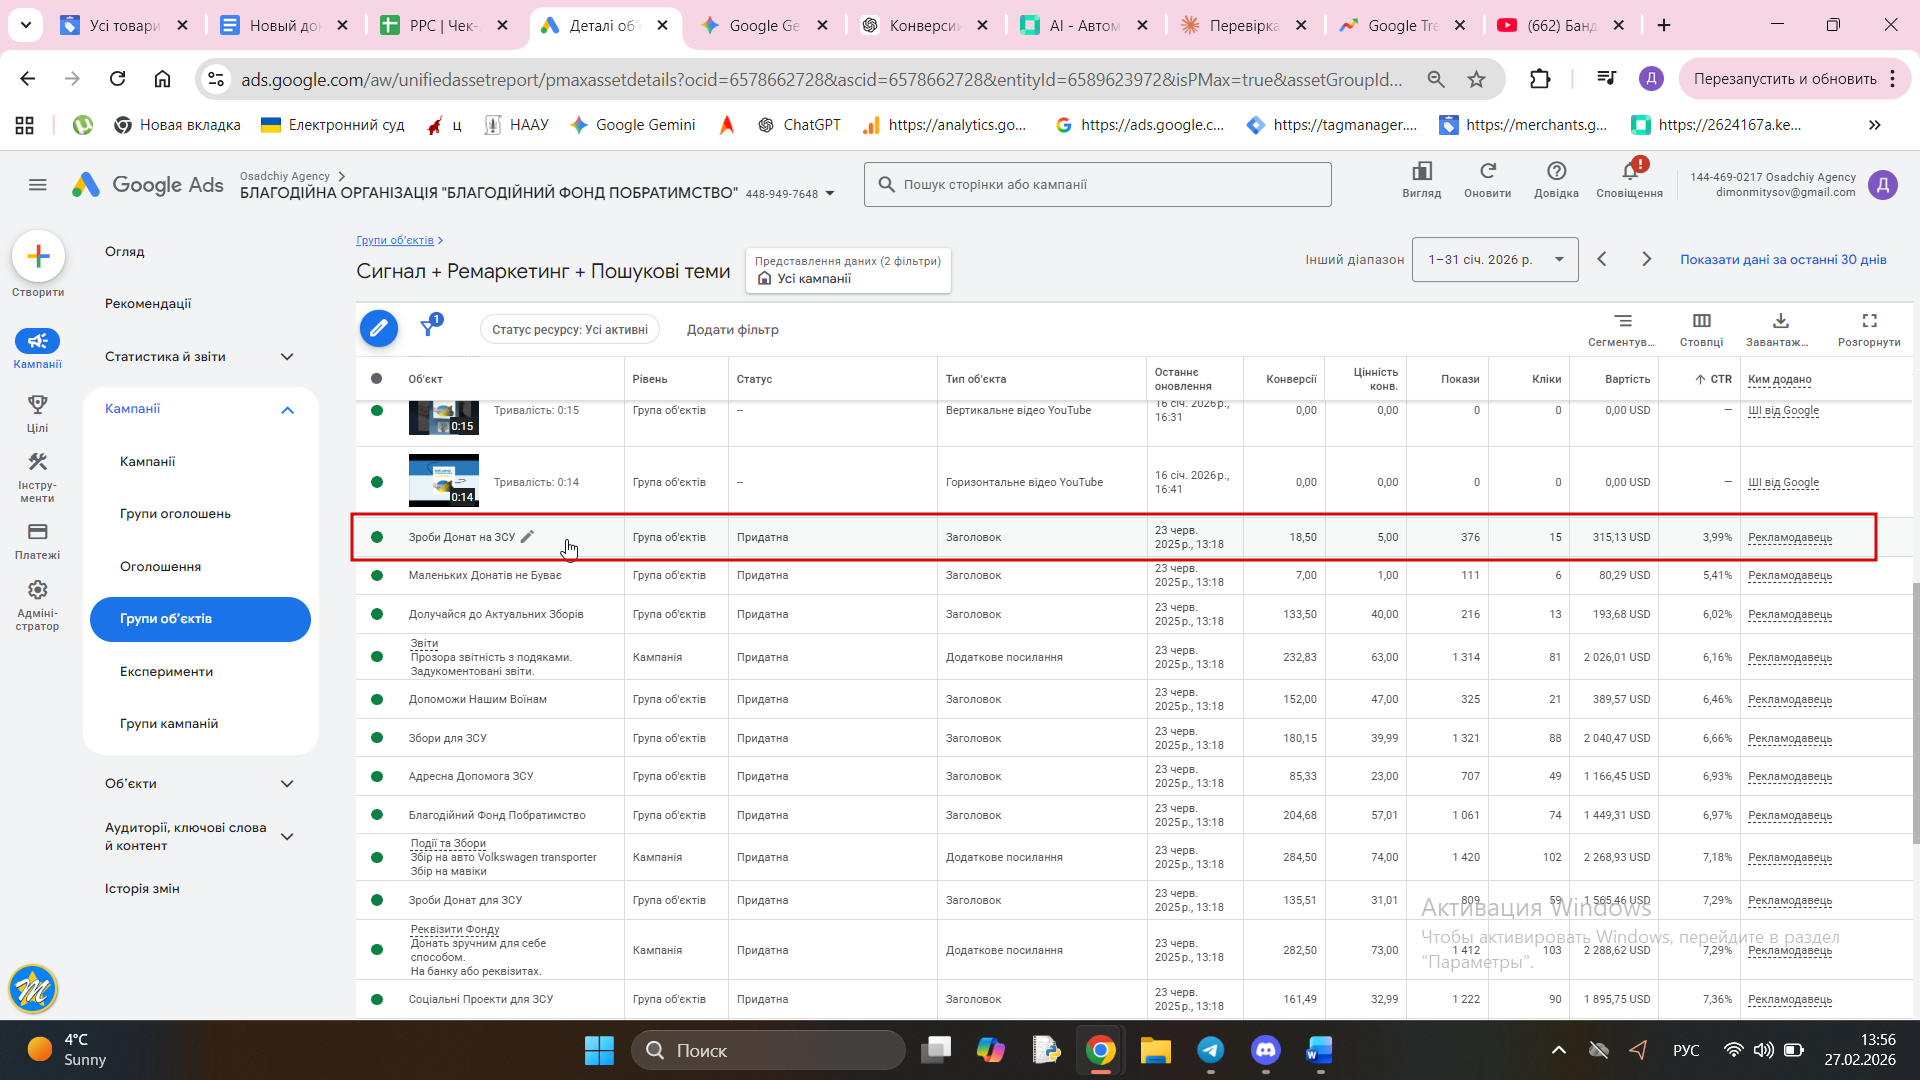Open the Segment icon in table toolbar

coord(1622,321)
